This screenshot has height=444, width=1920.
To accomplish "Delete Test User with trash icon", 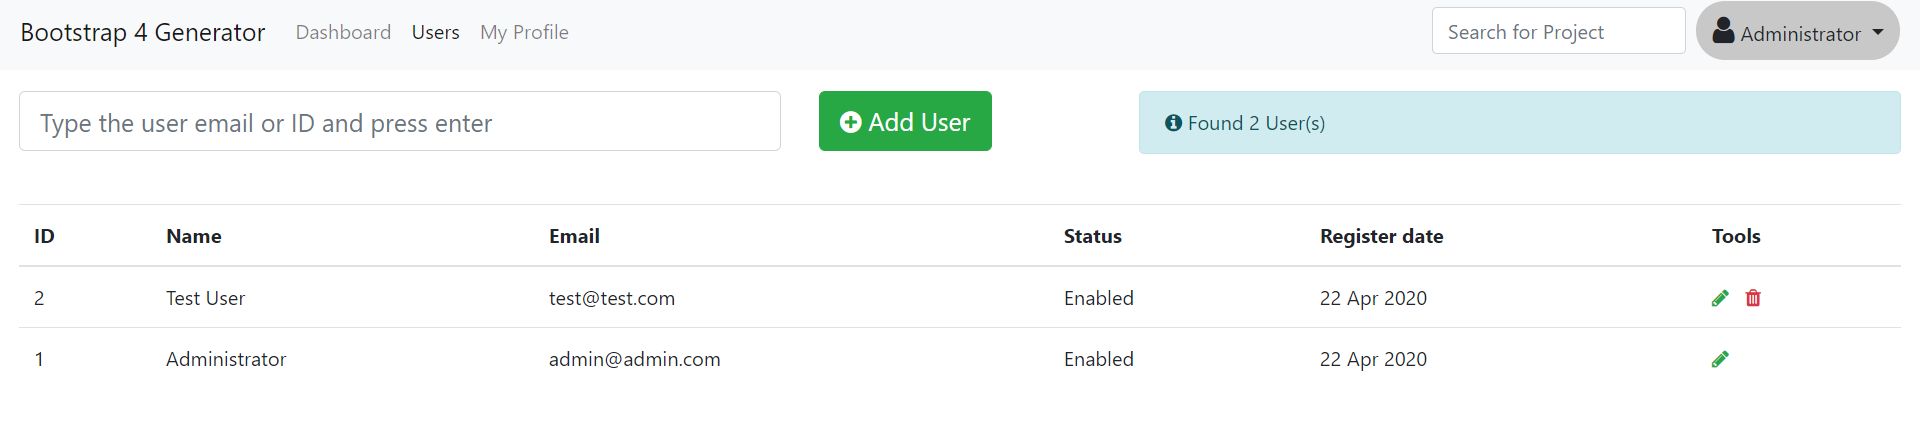I will point(1753,298).
